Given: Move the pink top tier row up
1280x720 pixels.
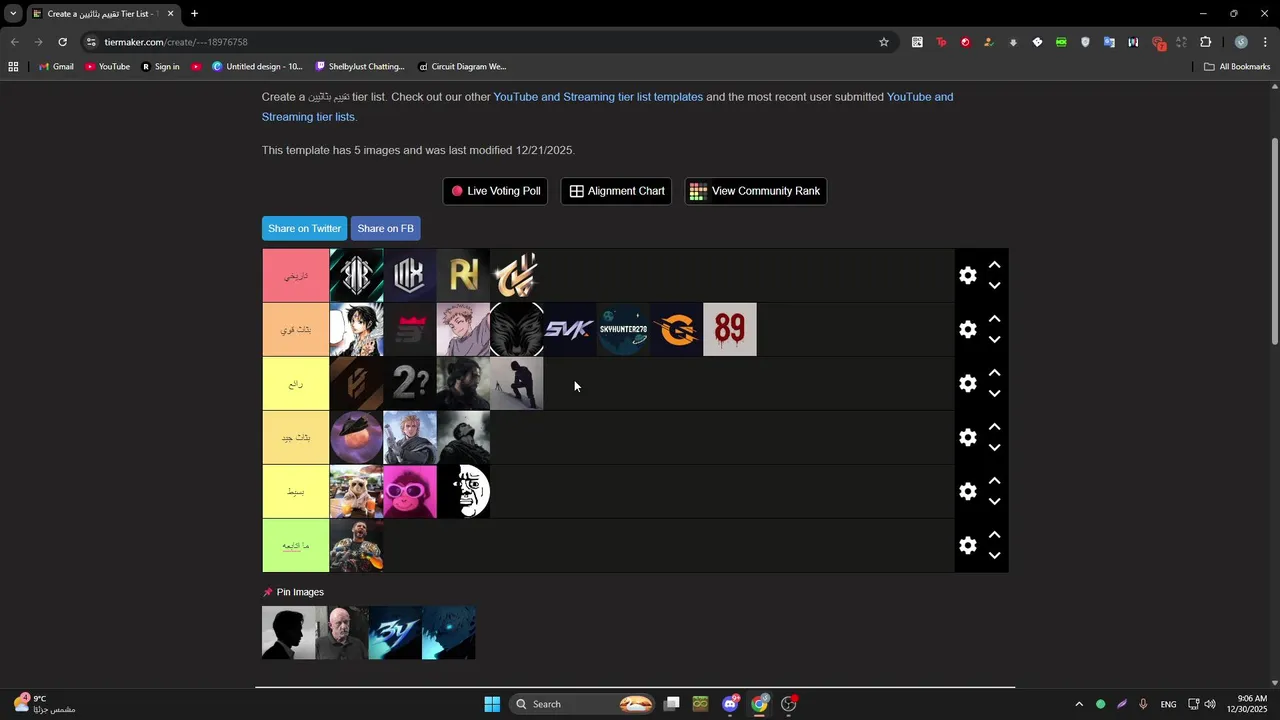Looking at the screenshot, I should click(994, 265).
